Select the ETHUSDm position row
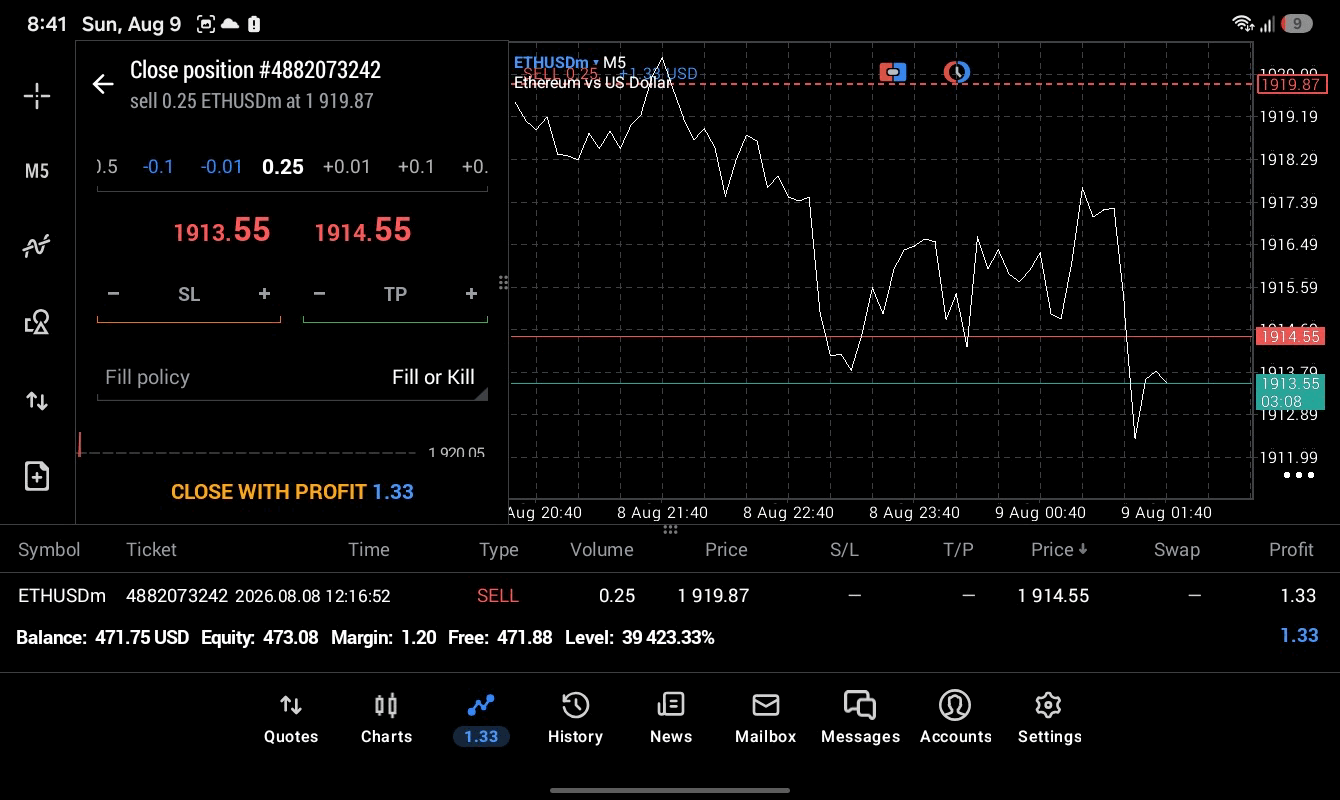 670,595
